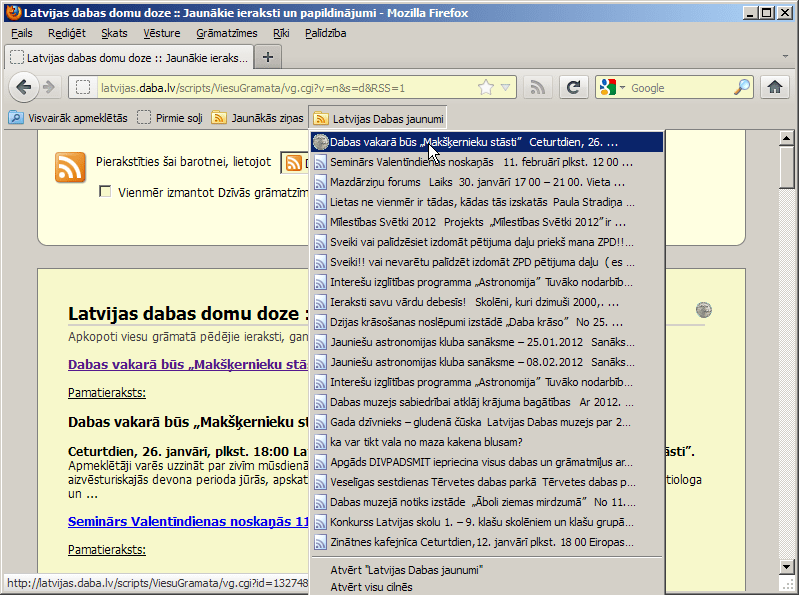Open Dabas muzejs sabiedrībai atklāj krājuma bagātības
The image size is (799, 595).
(487, 402)
